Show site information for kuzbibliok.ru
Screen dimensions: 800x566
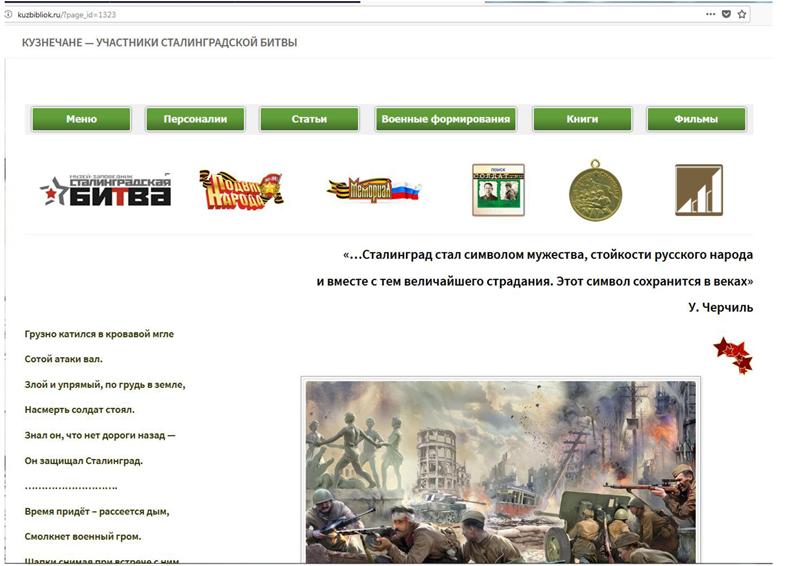(x=8, y=15)
